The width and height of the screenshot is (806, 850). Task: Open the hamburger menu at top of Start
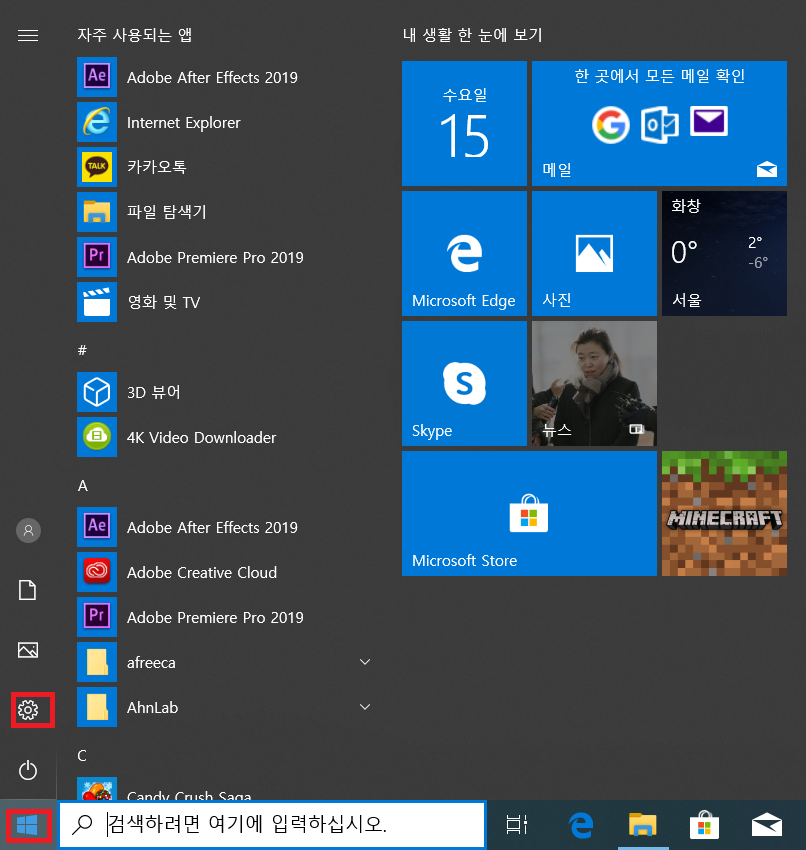28,36
